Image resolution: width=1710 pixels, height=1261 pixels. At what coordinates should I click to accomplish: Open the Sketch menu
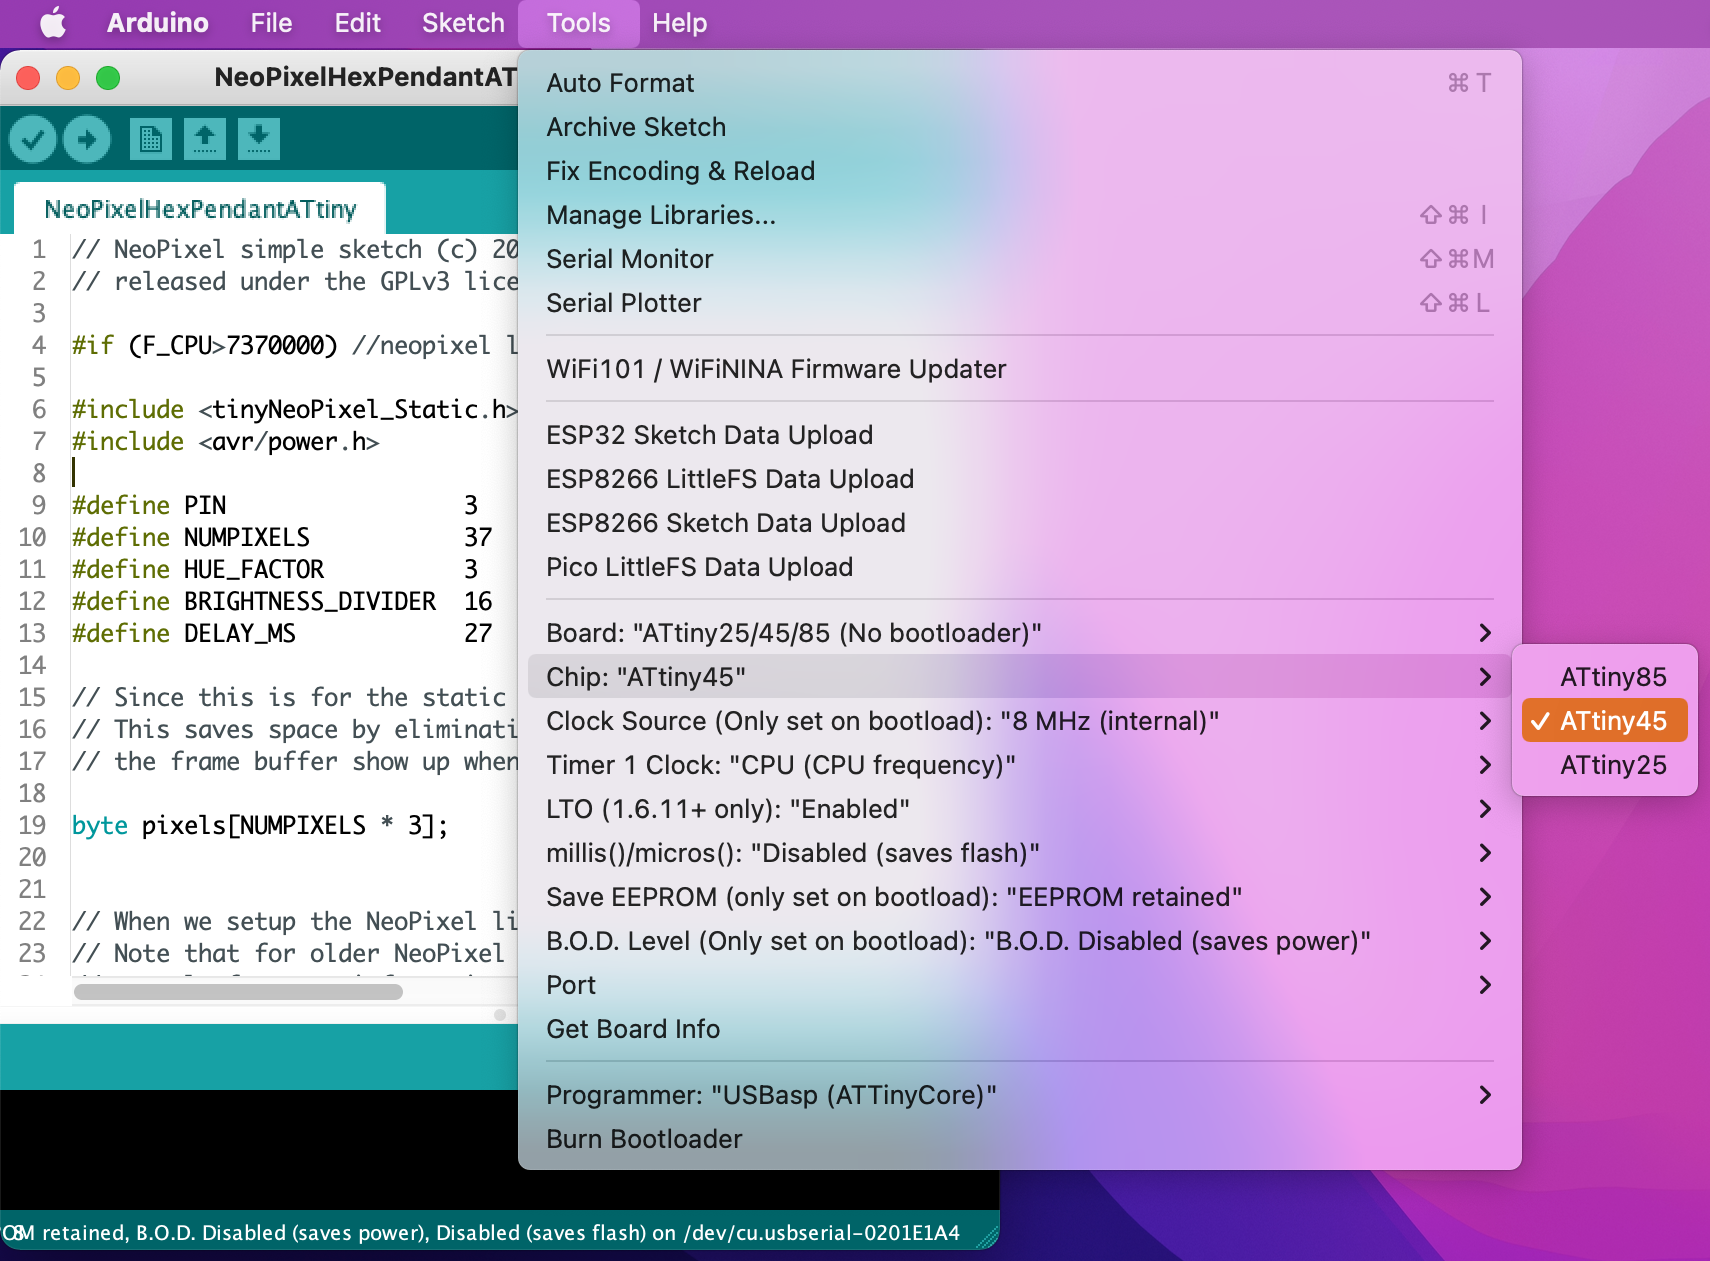[x=463, y=23]
